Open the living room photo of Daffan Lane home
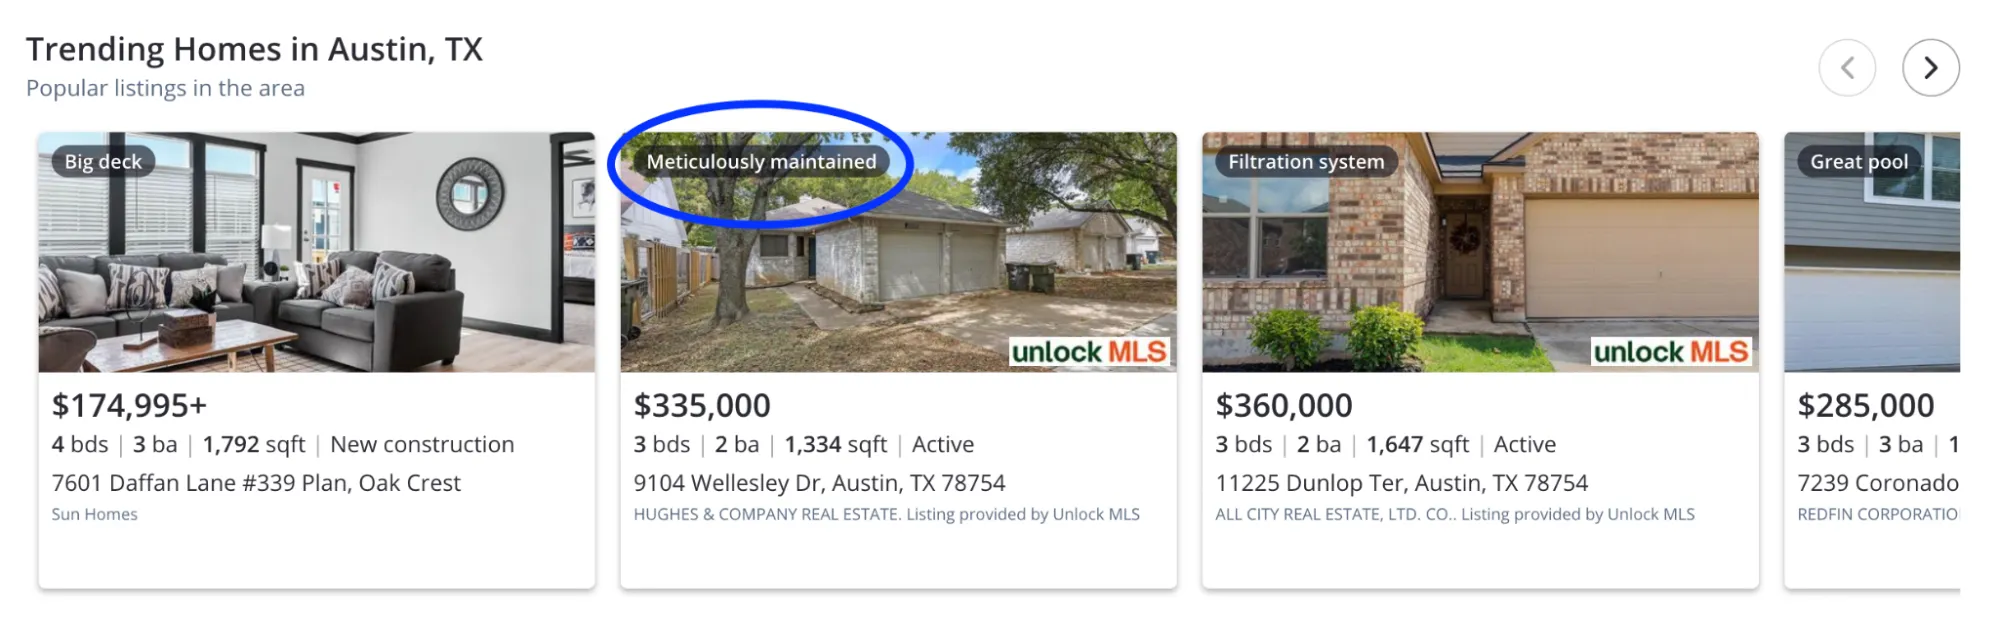 (x=317, y=252)
